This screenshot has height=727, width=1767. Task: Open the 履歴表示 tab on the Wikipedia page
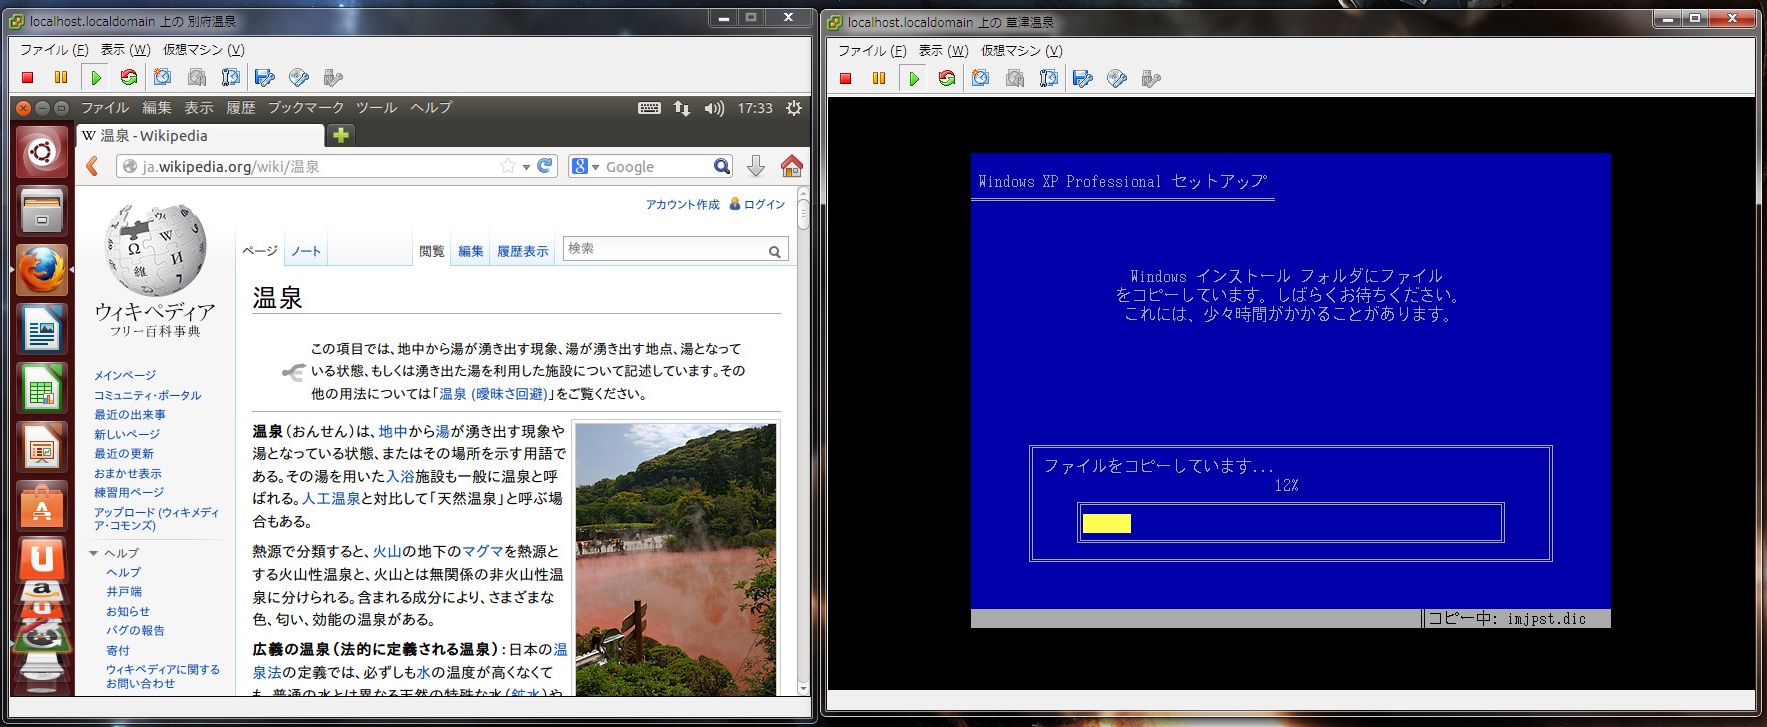click(x=523, y=251)
